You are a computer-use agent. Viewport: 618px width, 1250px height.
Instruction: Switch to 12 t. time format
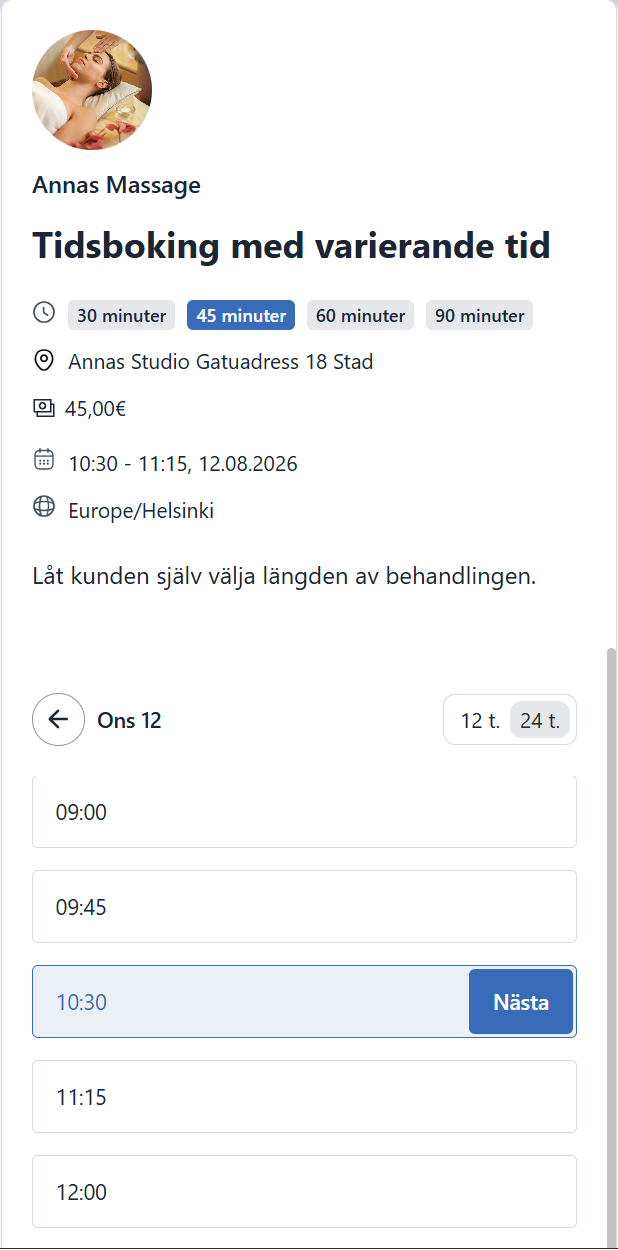tap(480, 720)
